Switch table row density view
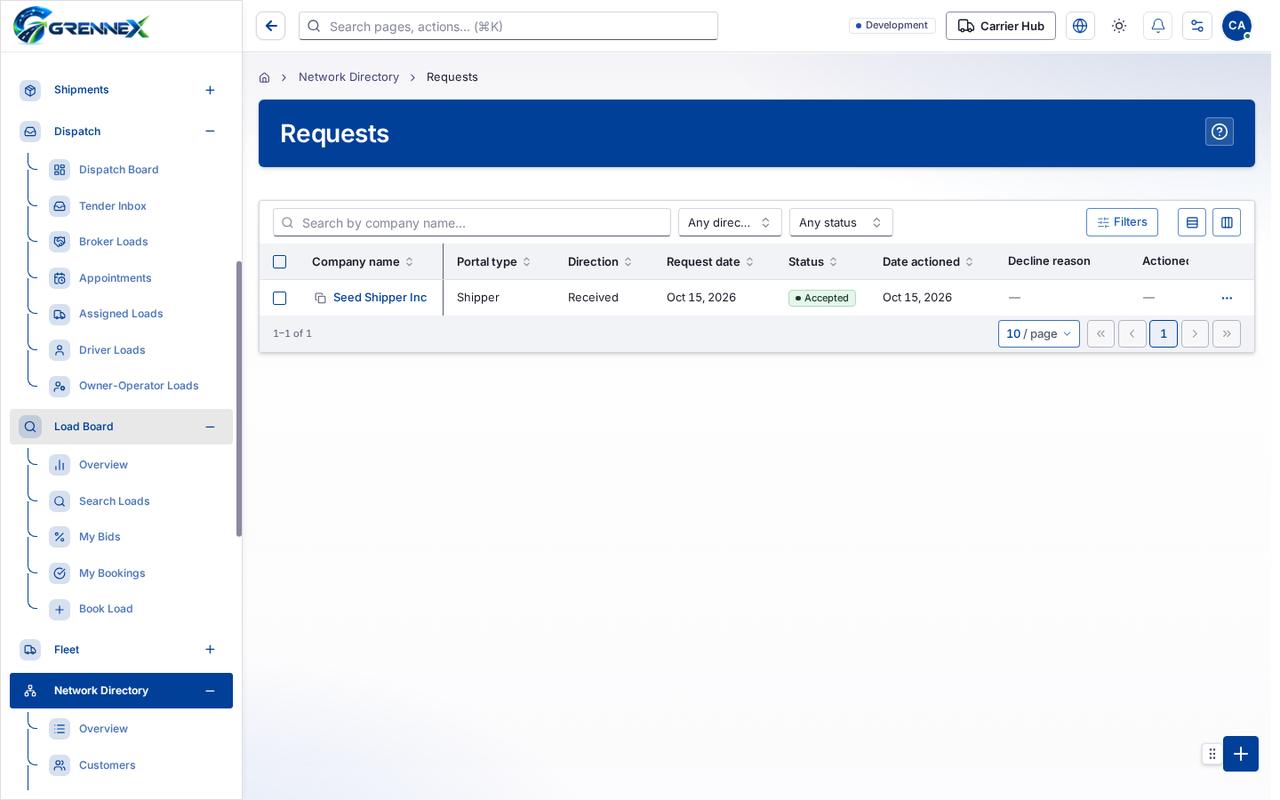Image resolution: width=1280 pixels, height=800 pixels. 1192,222
